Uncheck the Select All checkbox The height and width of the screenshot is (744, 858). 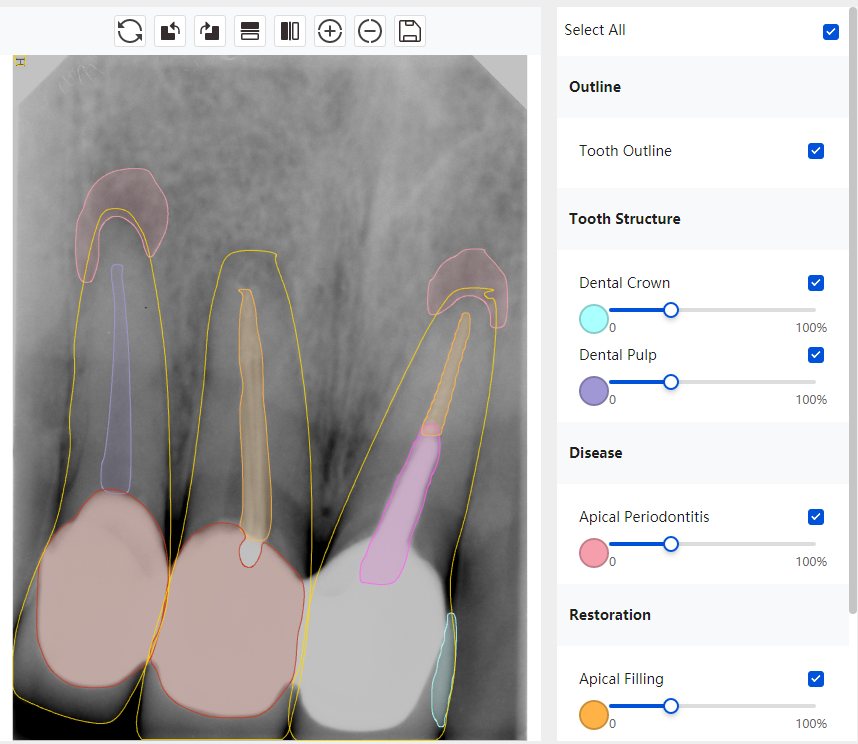(831, 31)
